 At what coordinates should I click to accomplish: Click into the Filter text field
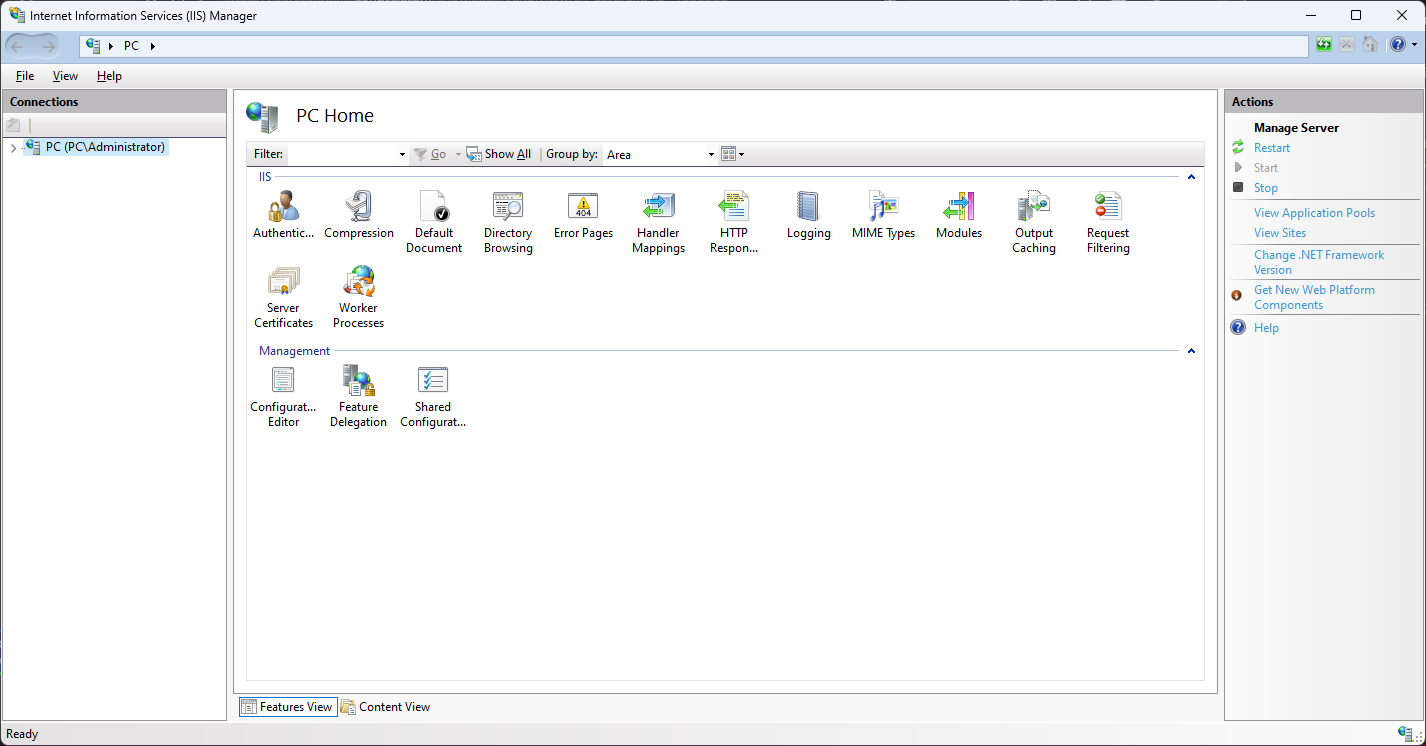pos(342,155)
